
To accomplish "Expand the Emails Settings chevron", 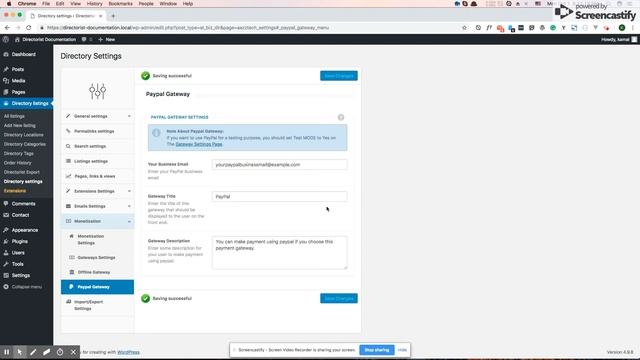I will [129, 206].
